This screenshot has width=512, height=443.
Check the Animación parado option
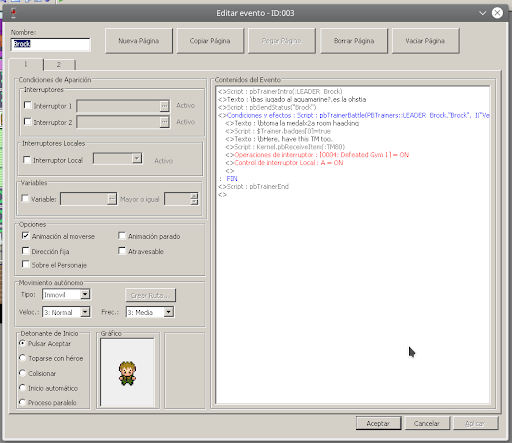click(122, 236)
